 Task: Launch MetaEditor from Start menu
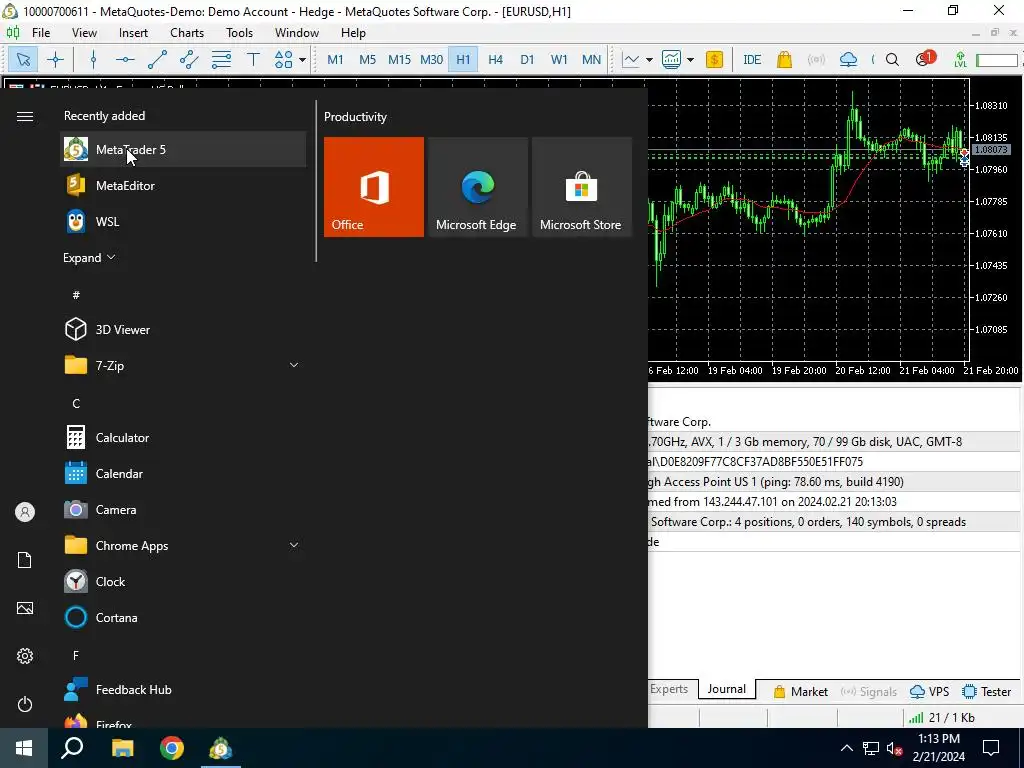184,185
